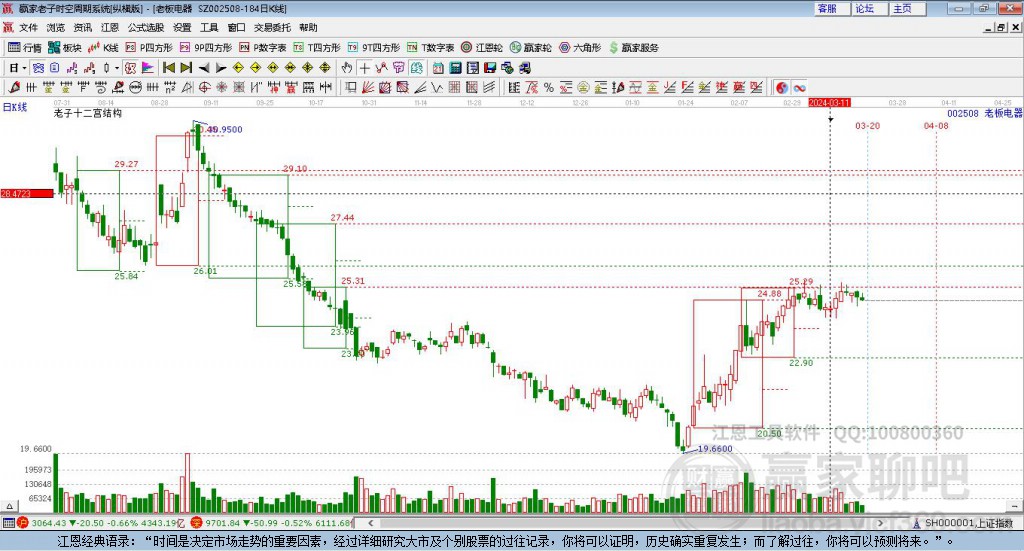The image size is (1024, 551).
Task: Open the 交易委托 menu
Action: 272,27
